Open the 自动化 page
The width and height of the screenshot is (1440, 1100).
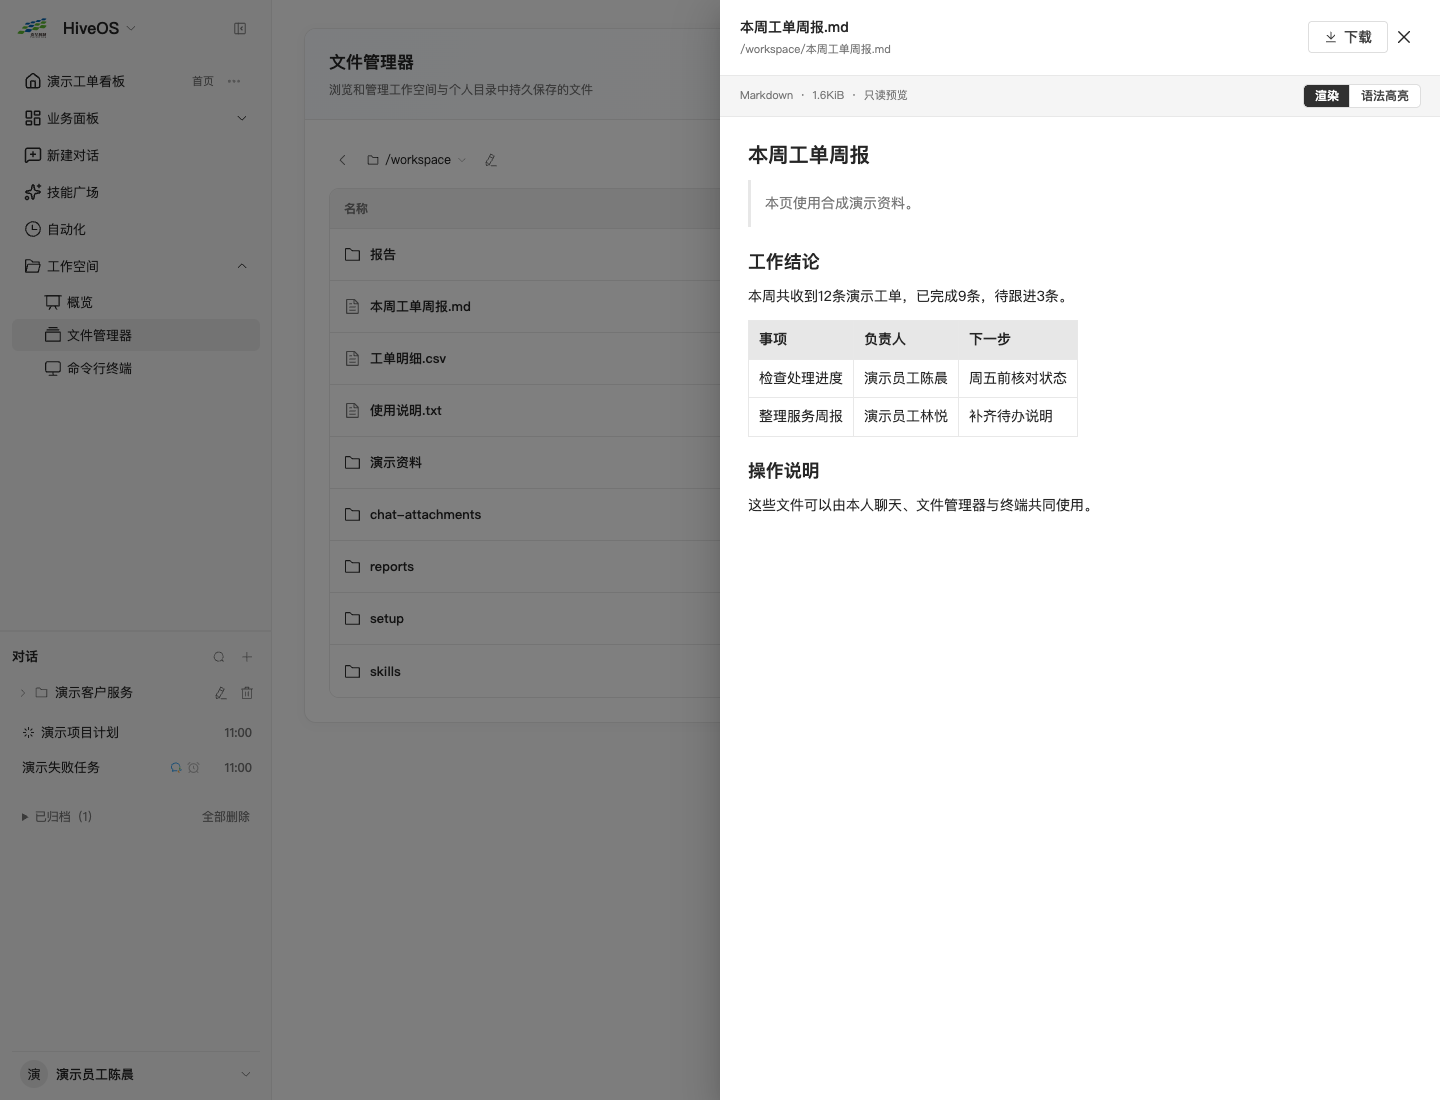136,229
